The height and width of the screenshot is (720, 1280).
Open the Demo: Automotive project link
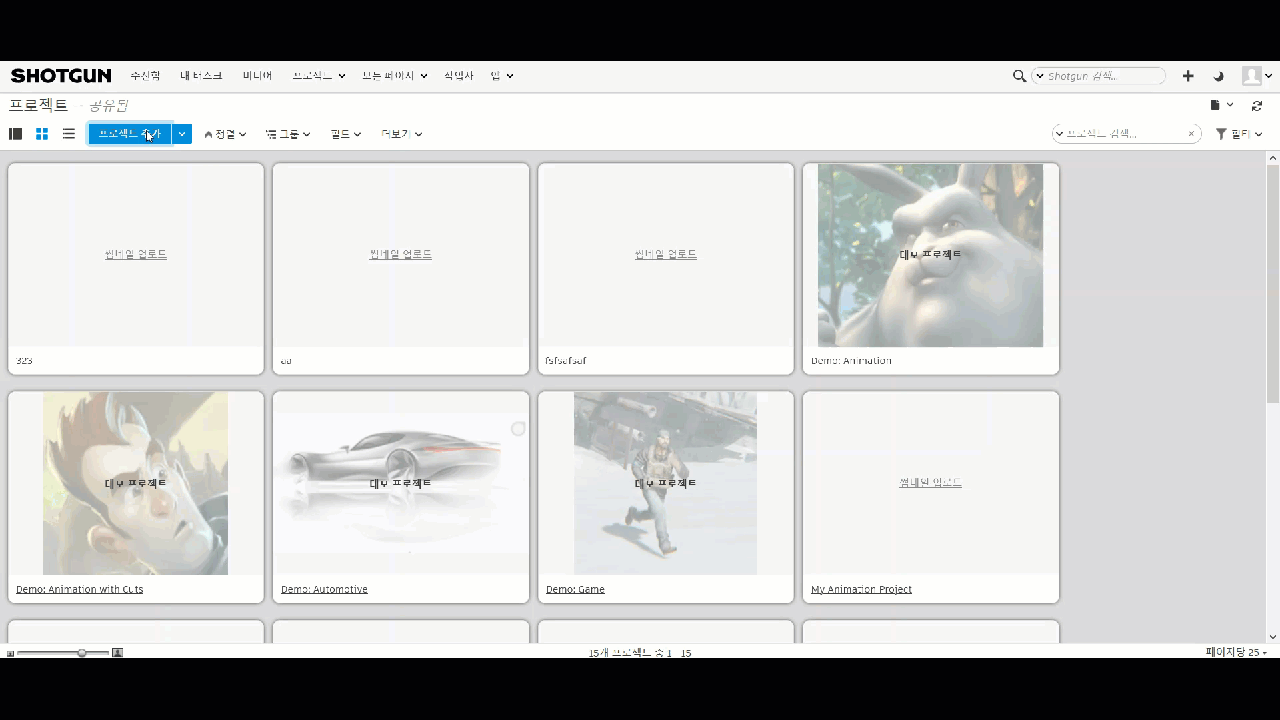pos(324,589)
